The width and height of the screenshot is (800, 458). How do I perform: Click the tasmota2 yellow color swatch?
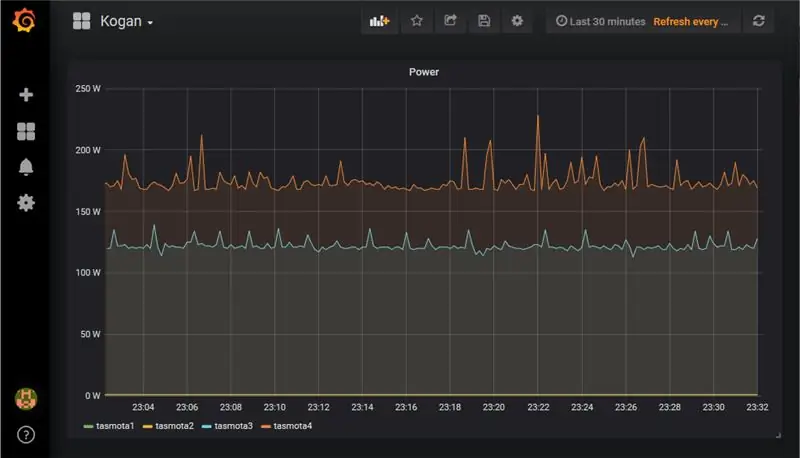[x=147, y=426]
